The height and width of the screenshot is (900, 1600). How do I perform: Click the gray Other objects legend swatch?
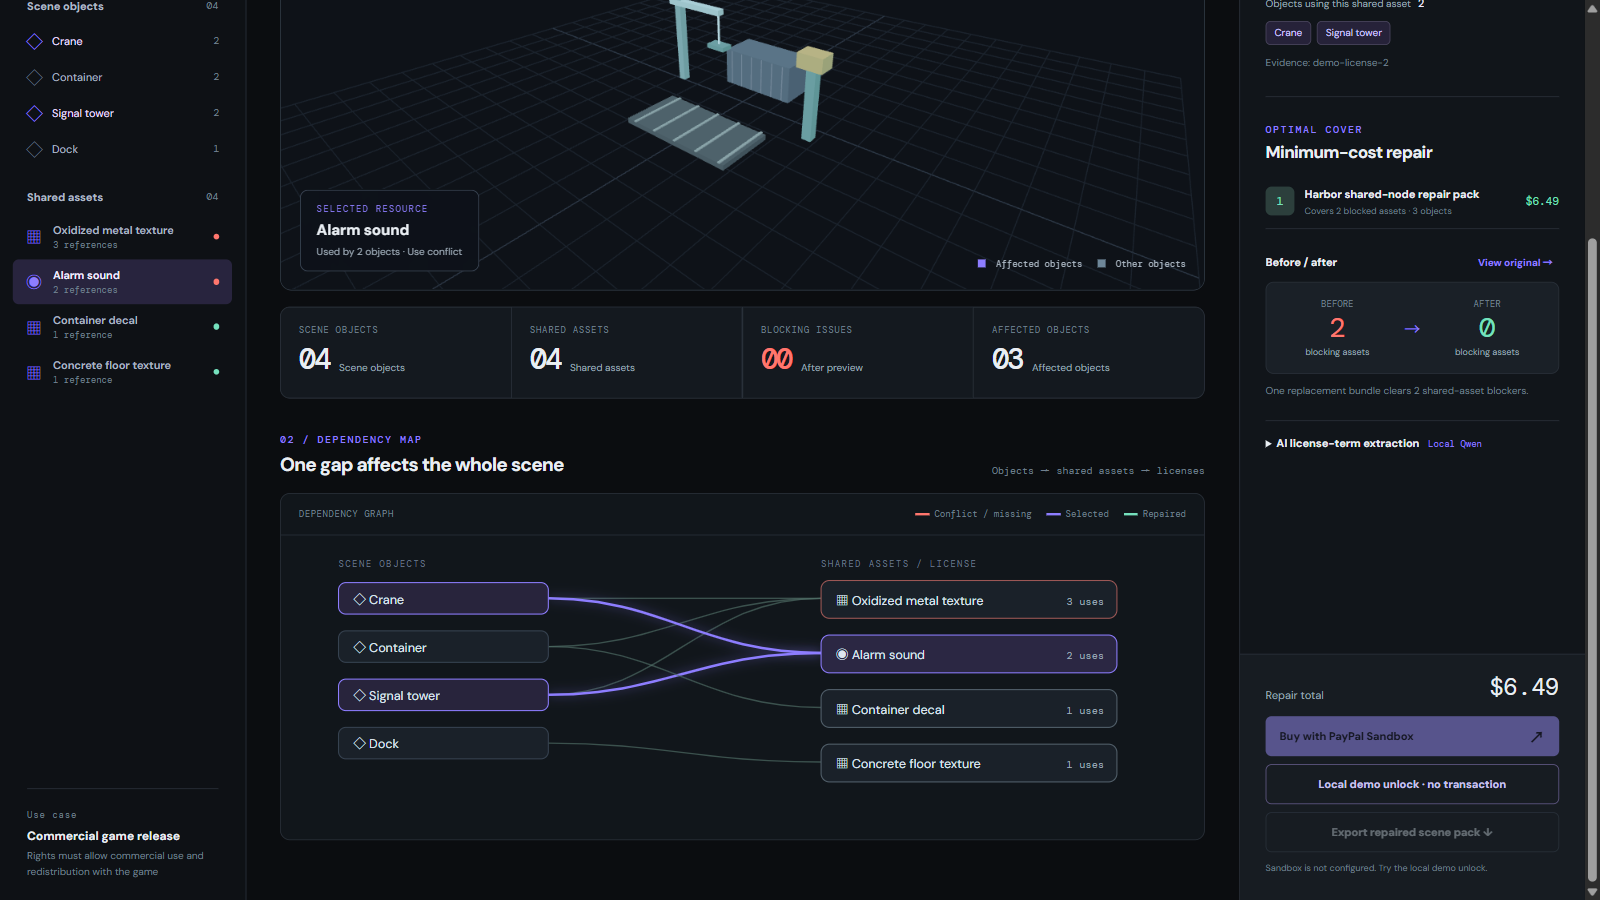point(1102,264)
